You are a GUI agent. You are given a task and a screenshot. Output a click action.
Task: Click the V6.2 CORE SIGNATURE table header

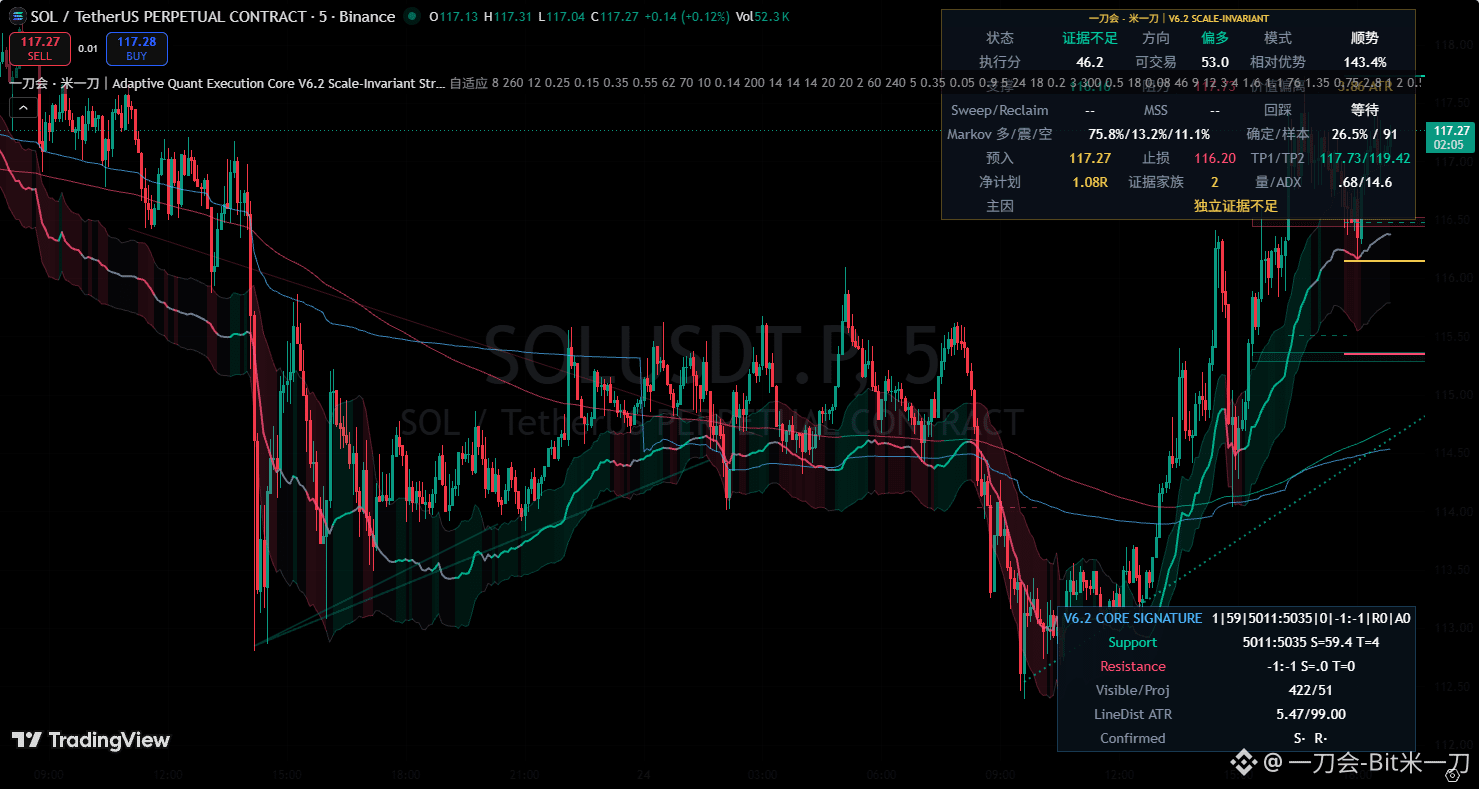(x=1237, y=618)
